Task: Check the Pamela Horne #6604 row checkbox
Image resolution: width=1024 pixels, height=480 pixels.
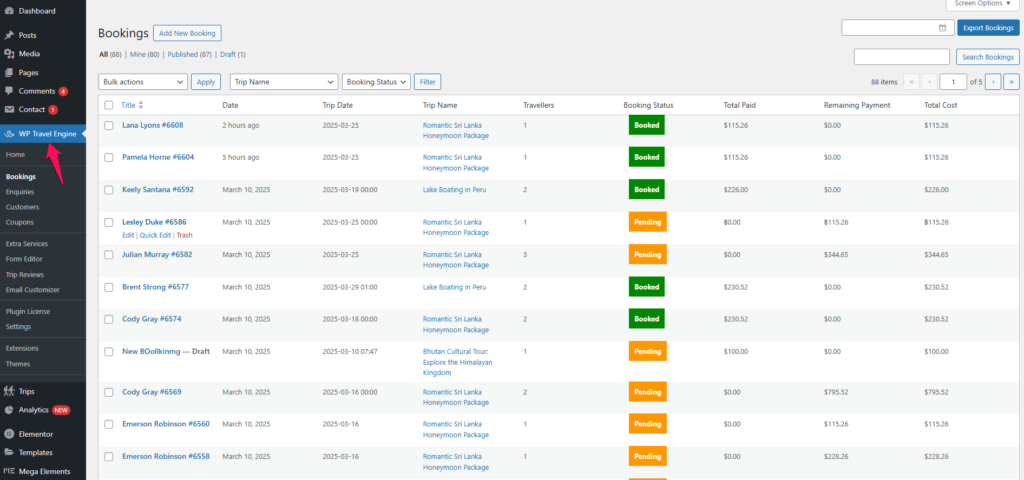Action: coord(108,157)
